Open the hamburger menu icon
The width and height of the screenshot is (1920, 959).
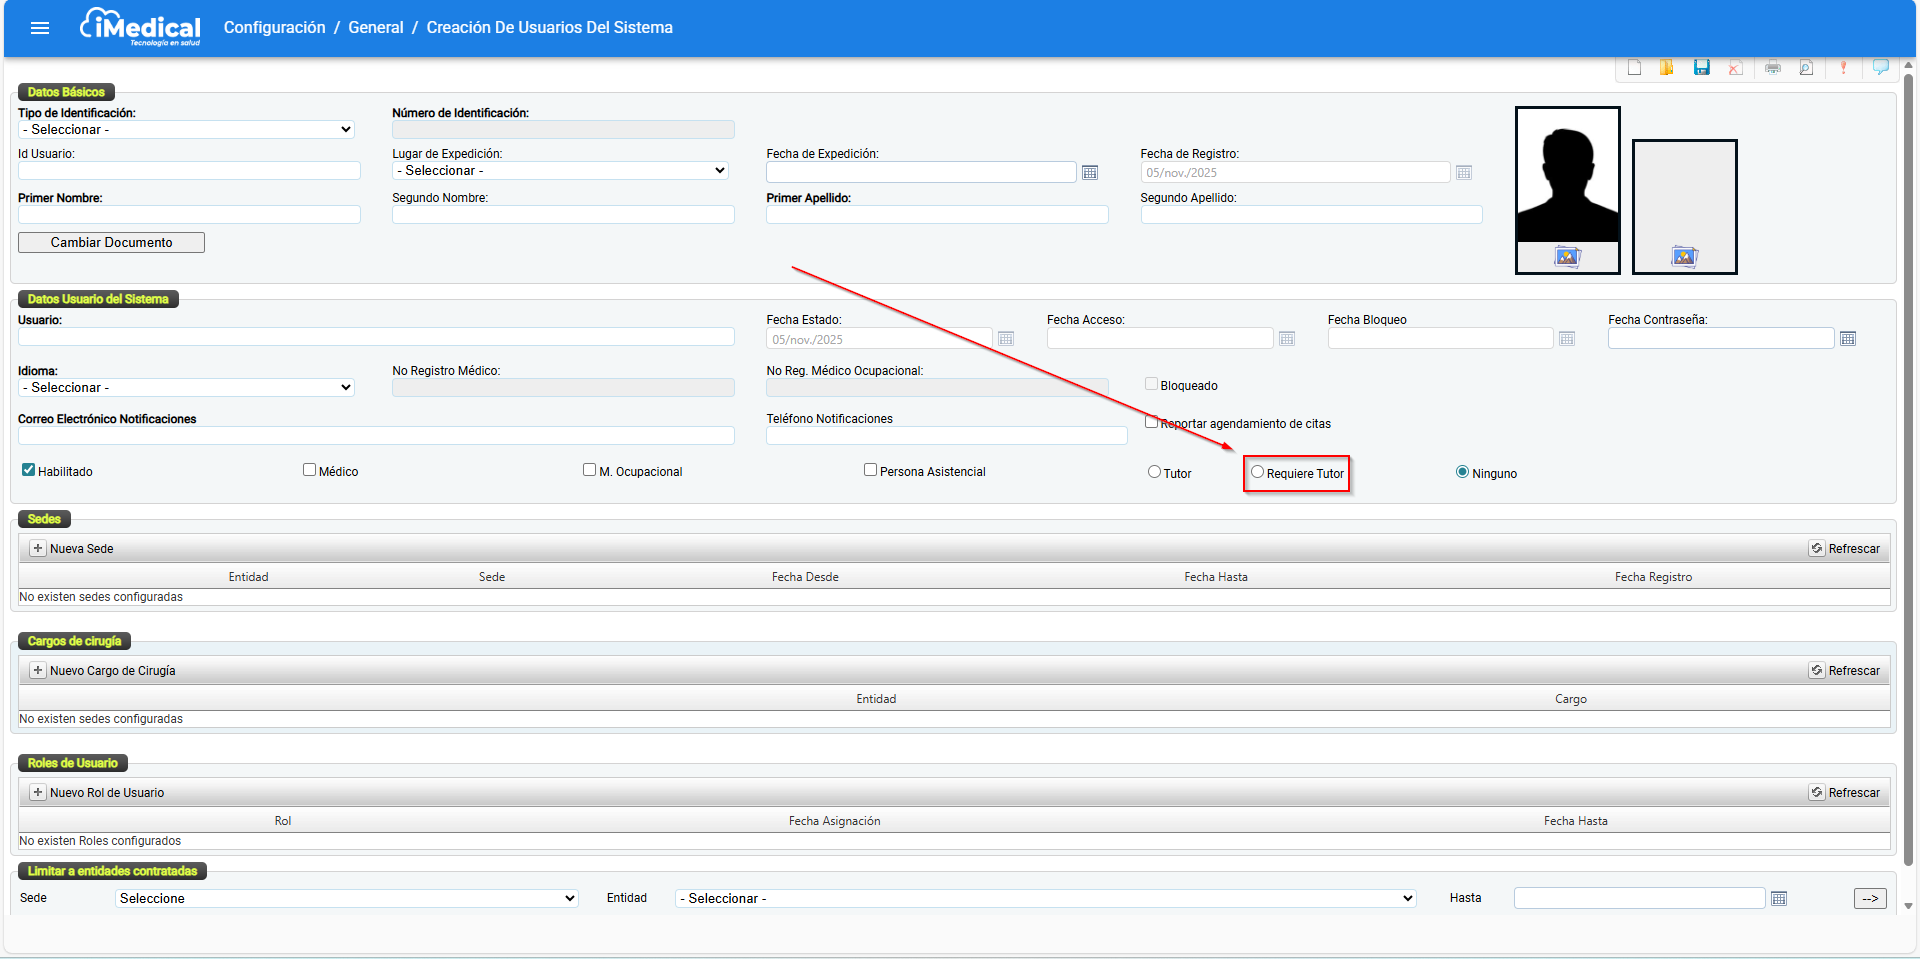point(40,28)
